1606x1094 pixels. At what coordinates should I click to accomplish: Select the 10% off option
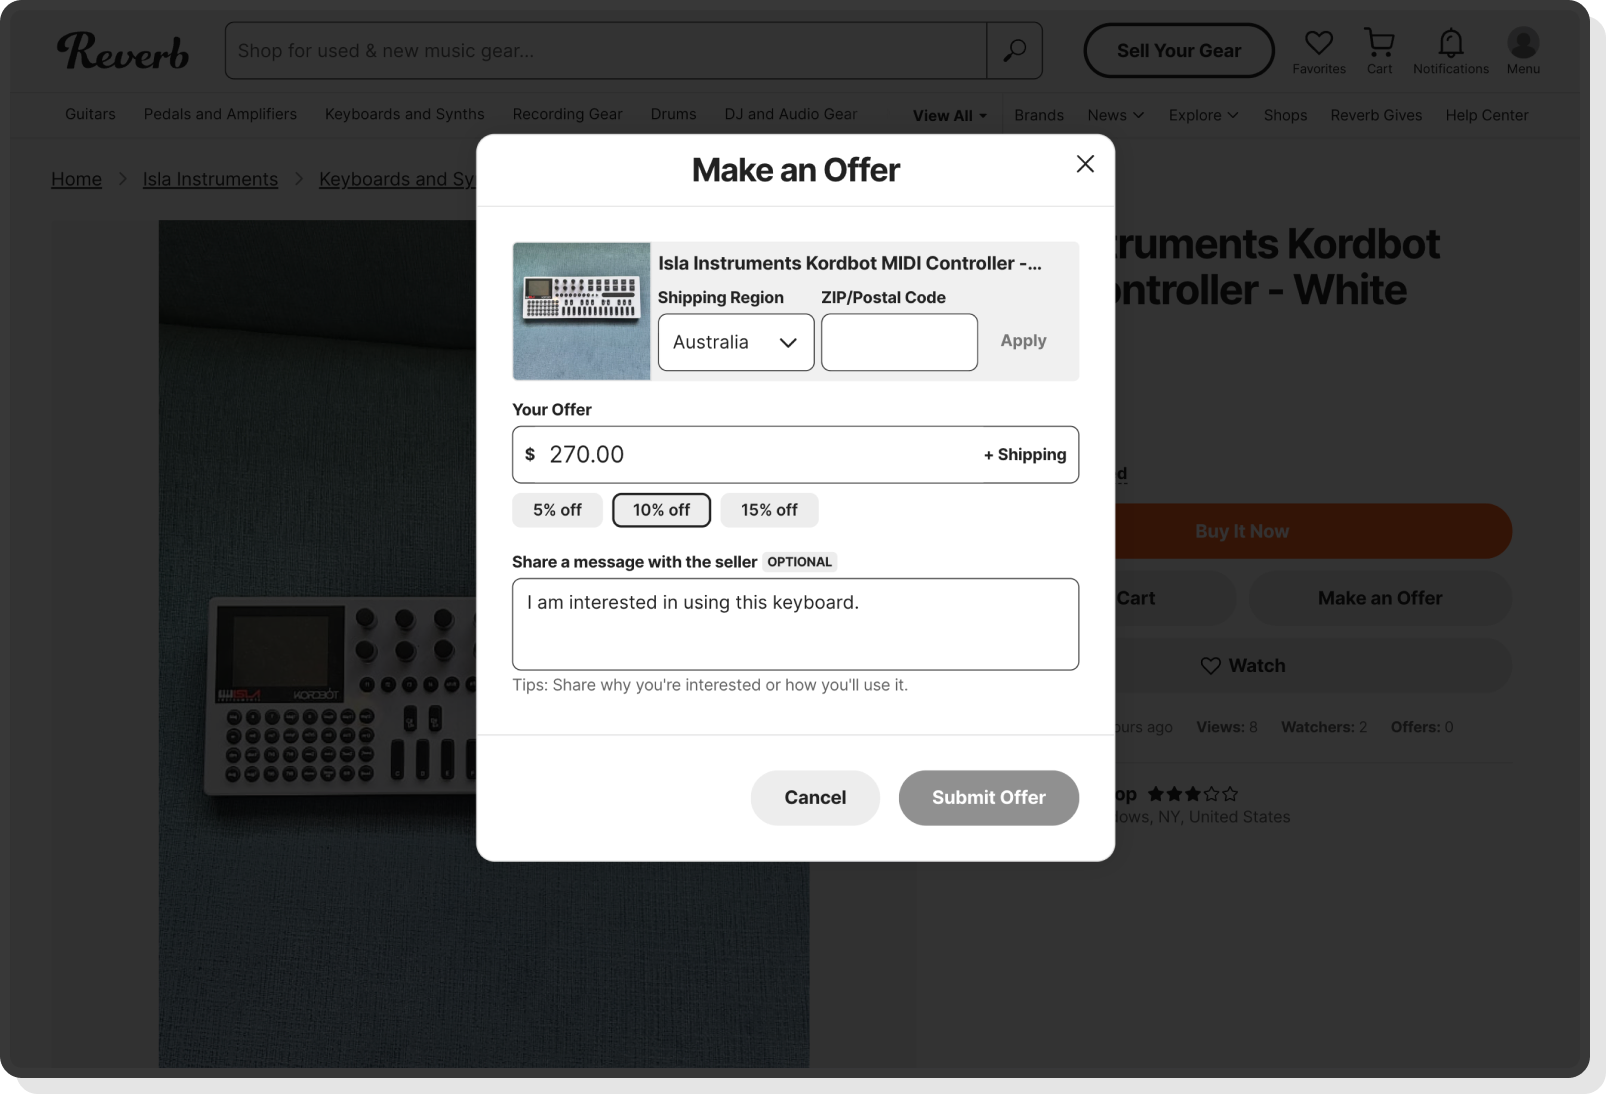point(661,510)
